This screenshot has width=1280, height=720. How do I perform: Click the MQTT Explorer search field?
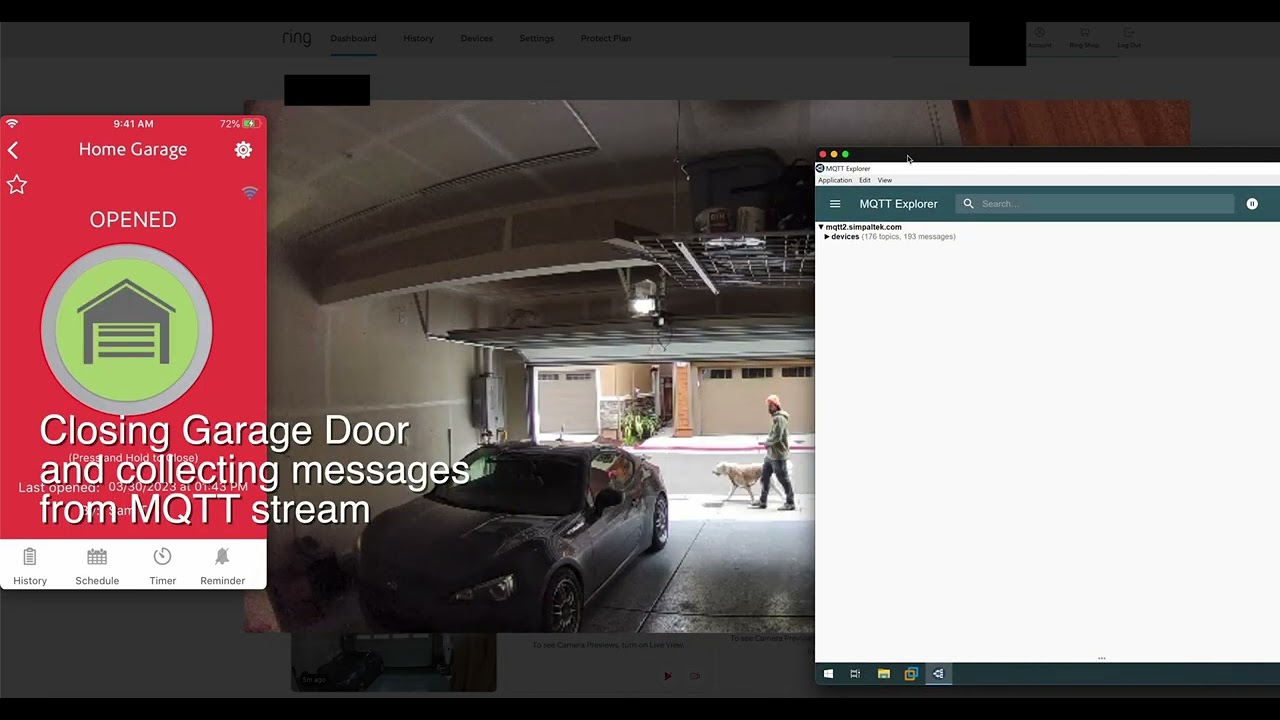(x=1095, y=204)
